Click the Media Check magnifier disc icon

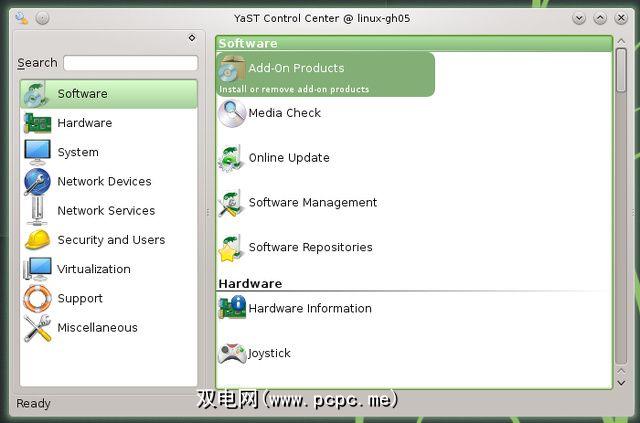pyautogui.click(x=232, y=114)
